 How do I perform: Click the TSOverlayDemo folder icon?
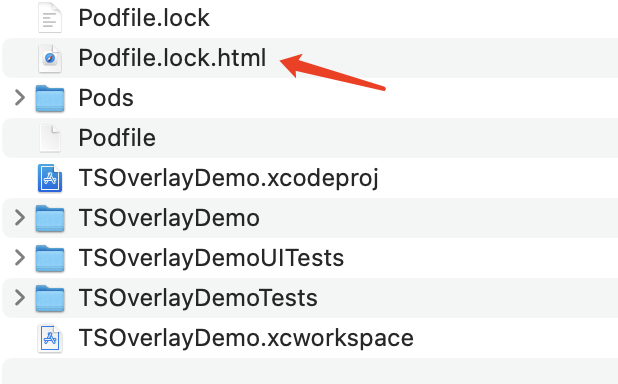pyautogui.click(x=50, y=218)
